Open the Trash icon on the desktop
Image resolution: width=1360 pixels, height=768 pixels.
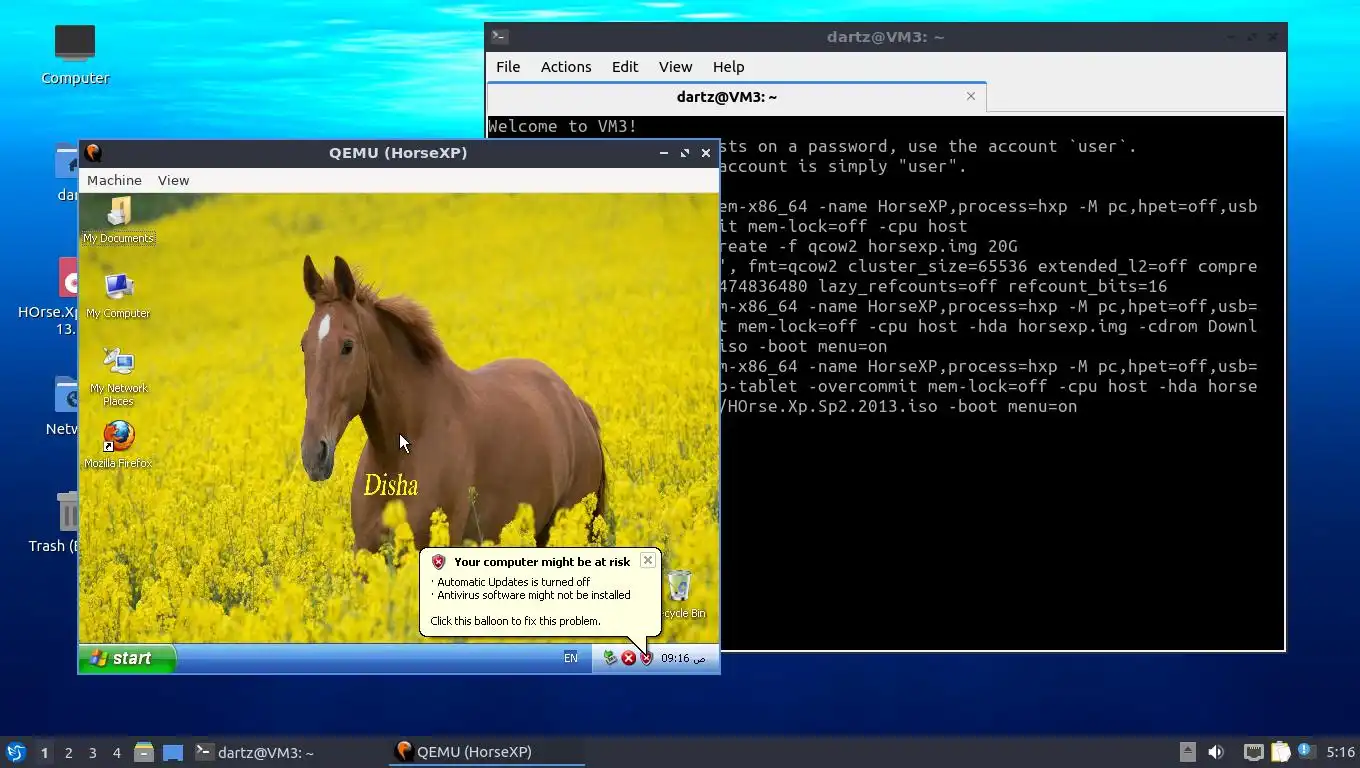point(68,522)
